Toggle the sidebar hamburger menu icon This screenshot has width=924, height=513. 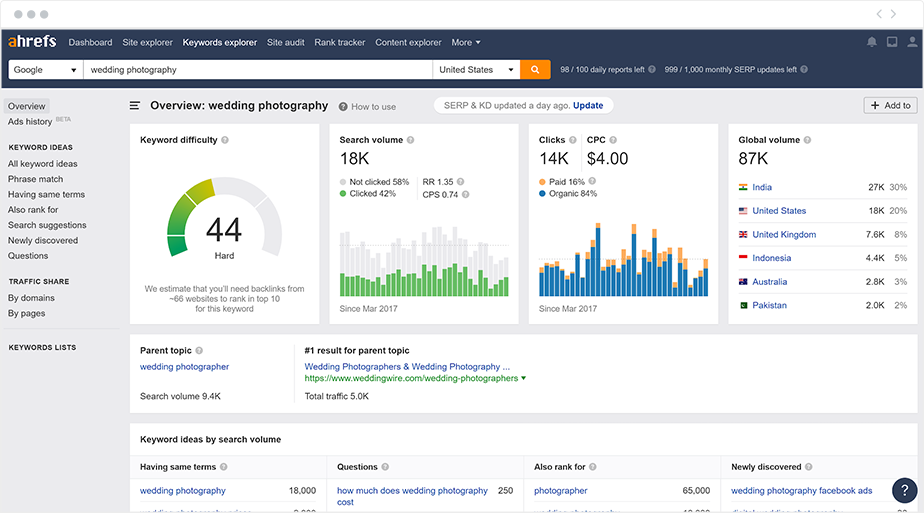(x=135, y=105)
